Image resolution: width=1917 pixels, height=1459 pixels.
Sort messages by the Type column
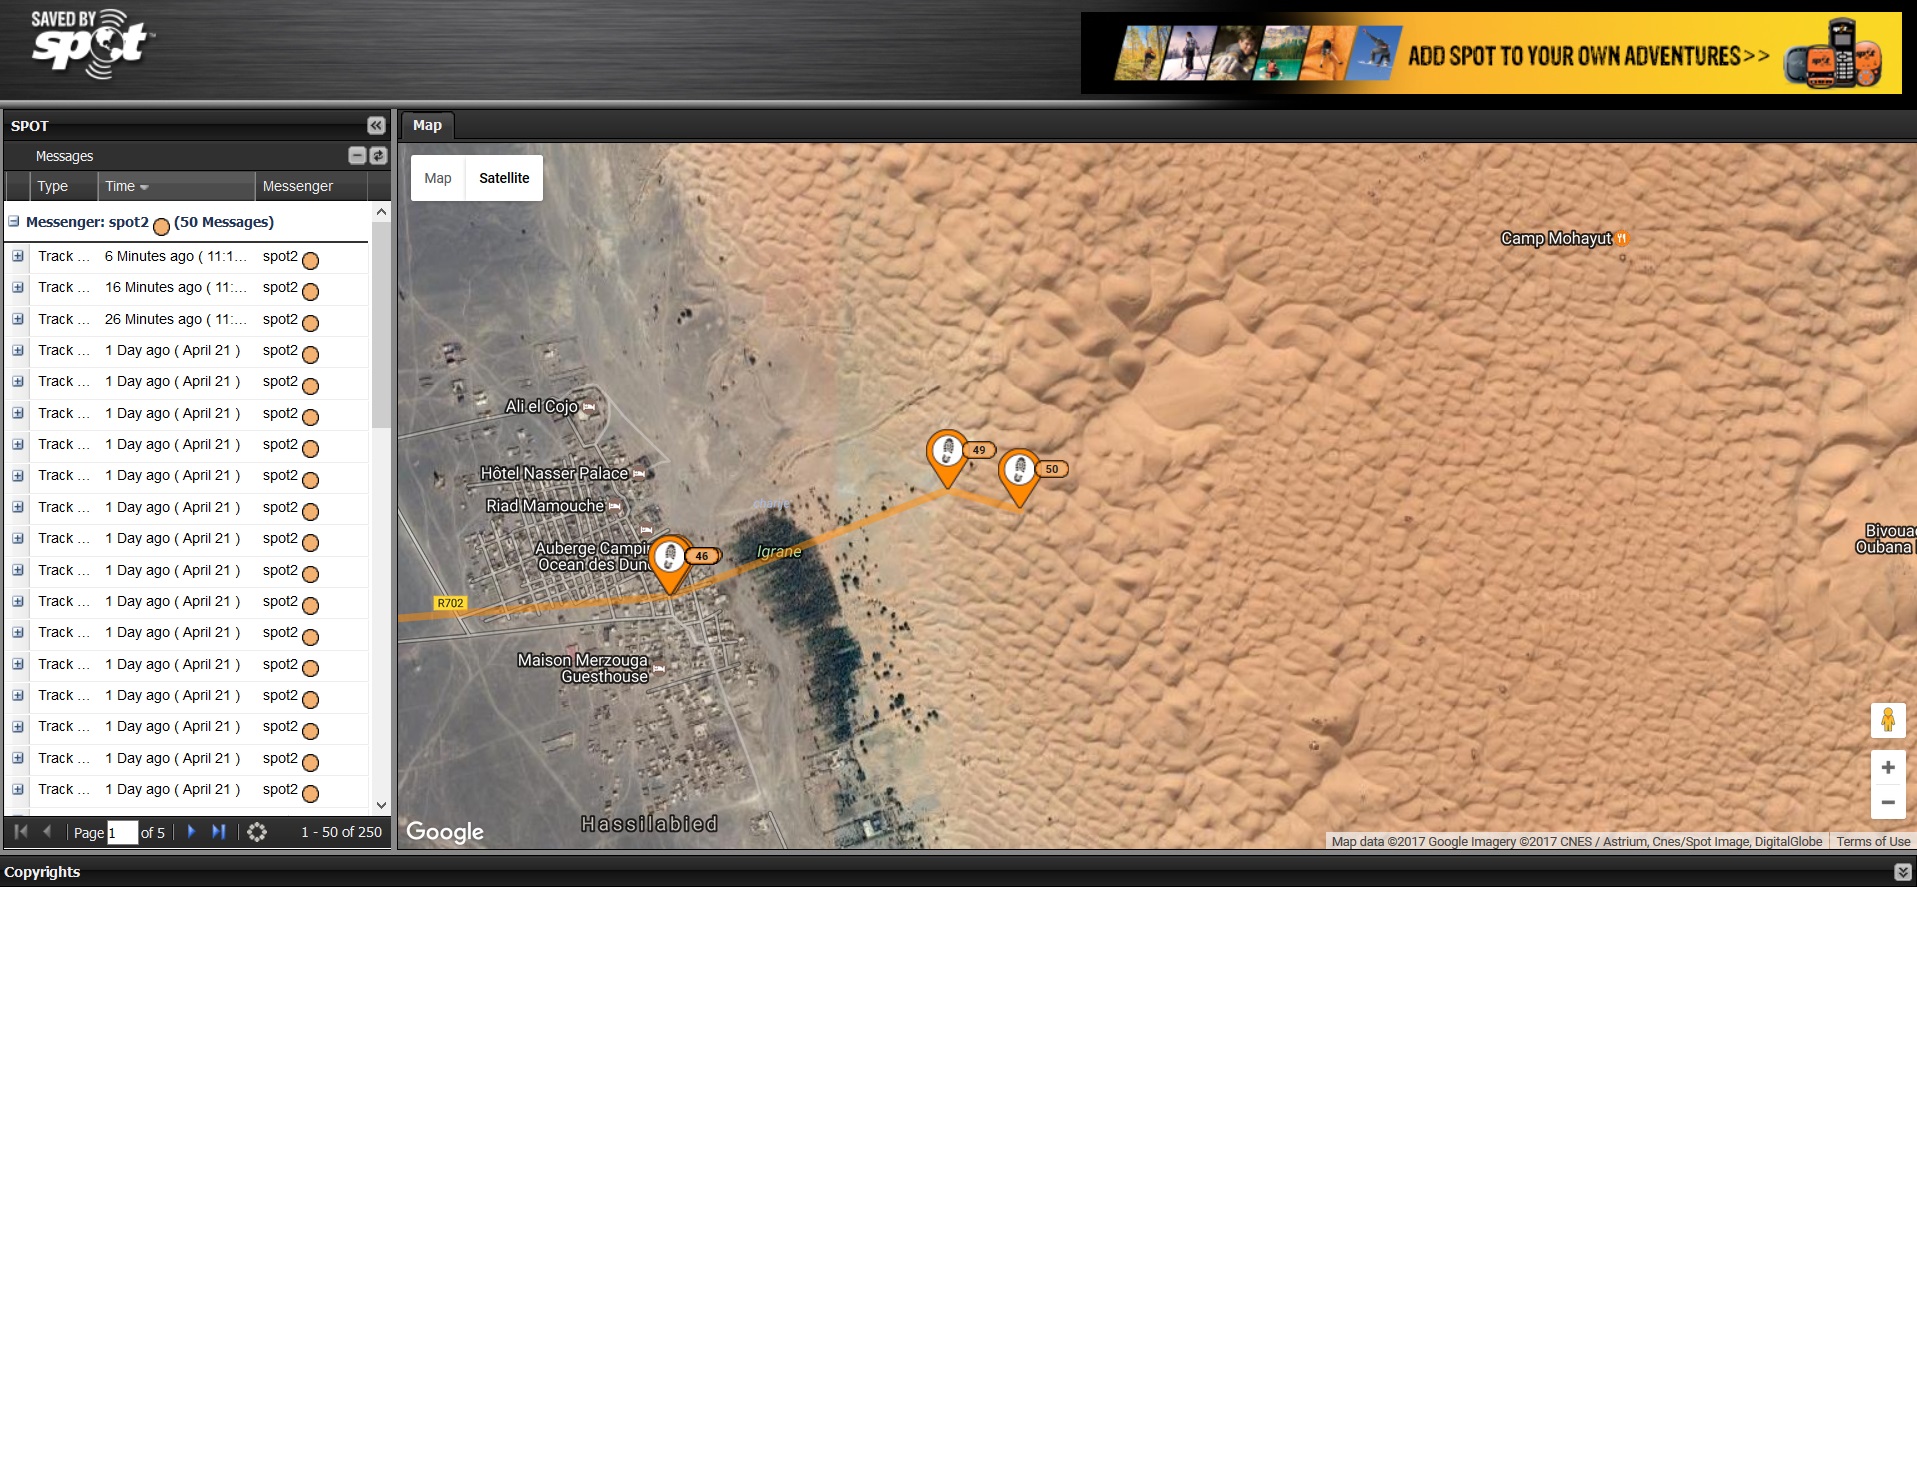click(x=64, y=186)
